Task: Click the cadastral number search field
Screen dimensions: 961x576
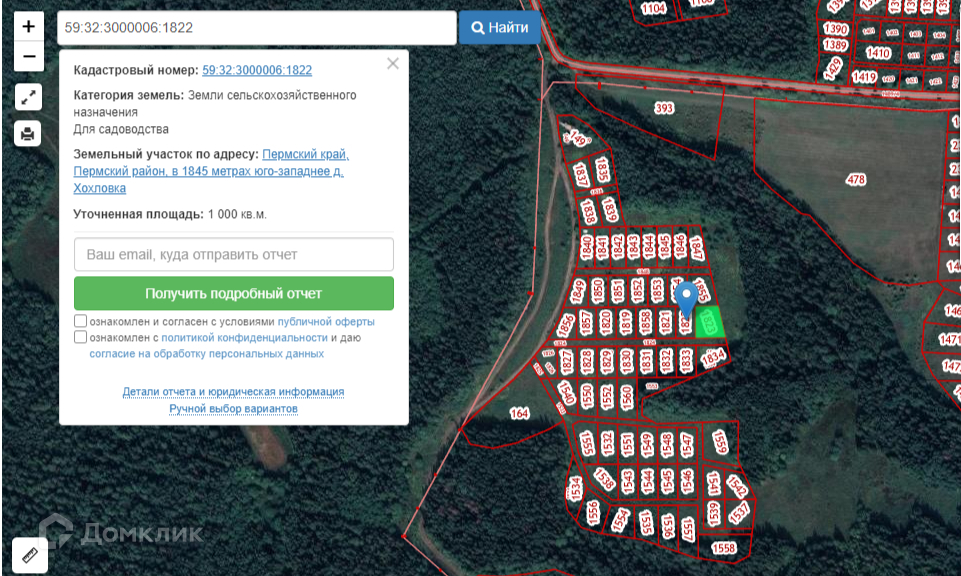Action: pyautogui.click(x=257, y=28)
